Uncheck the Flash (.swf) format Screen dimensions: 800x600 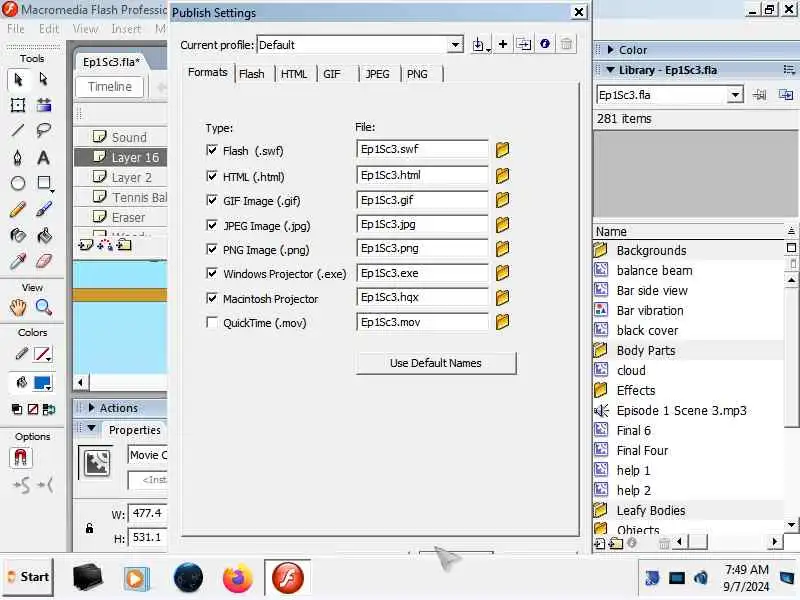(212, 150)
